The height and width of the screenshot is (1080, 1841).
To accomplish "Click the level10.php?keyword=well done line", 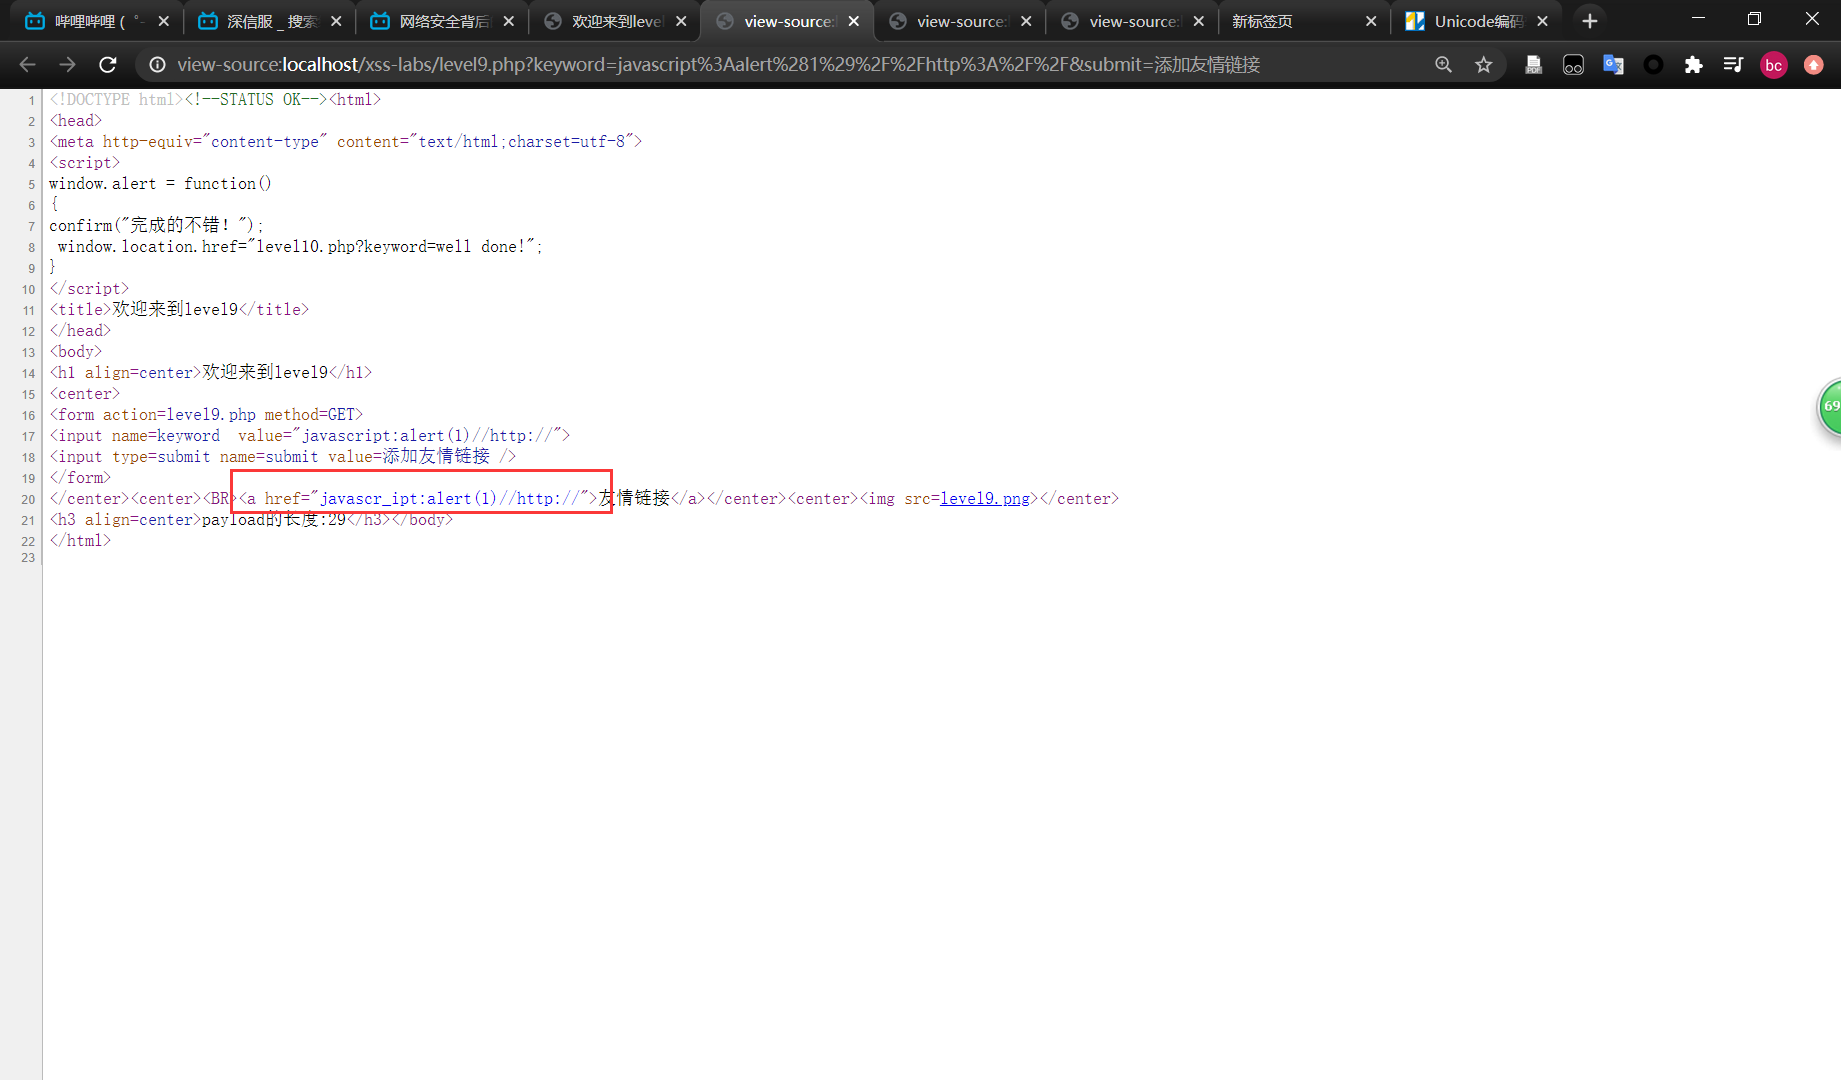I will point(300,246).
